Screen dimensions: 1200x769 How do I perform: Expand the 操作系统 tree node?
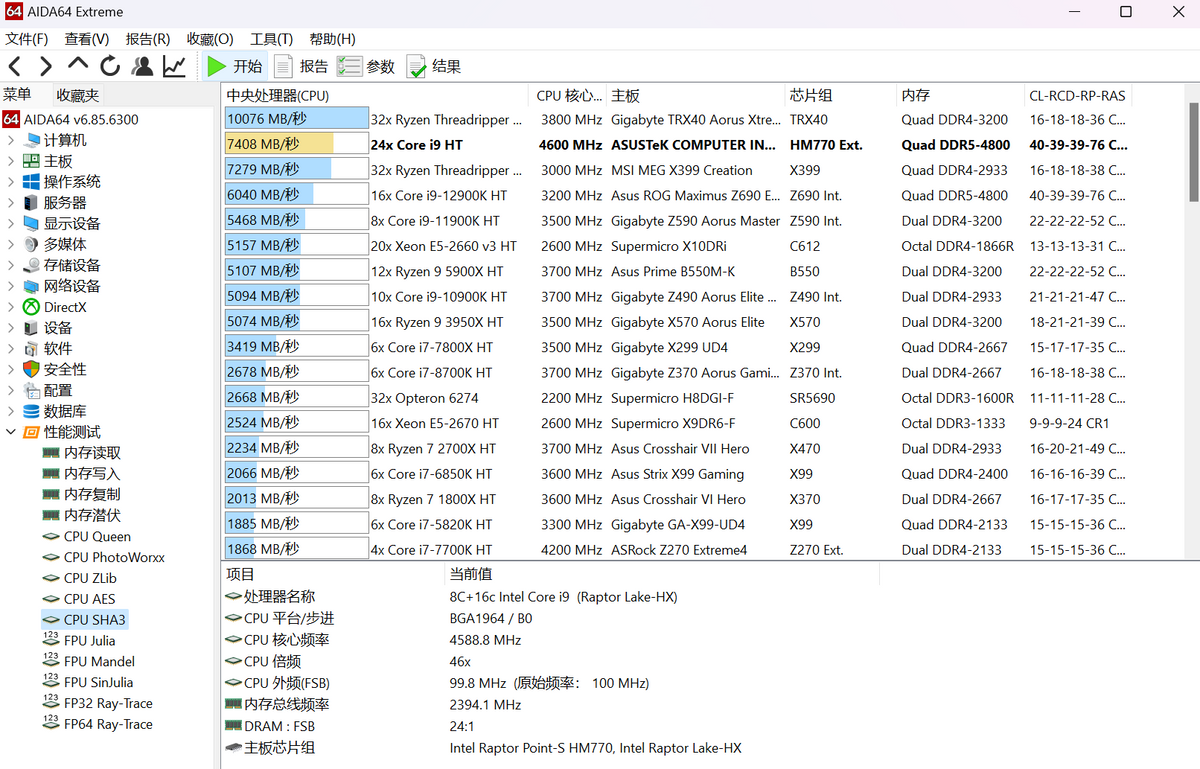pos(11,182)
